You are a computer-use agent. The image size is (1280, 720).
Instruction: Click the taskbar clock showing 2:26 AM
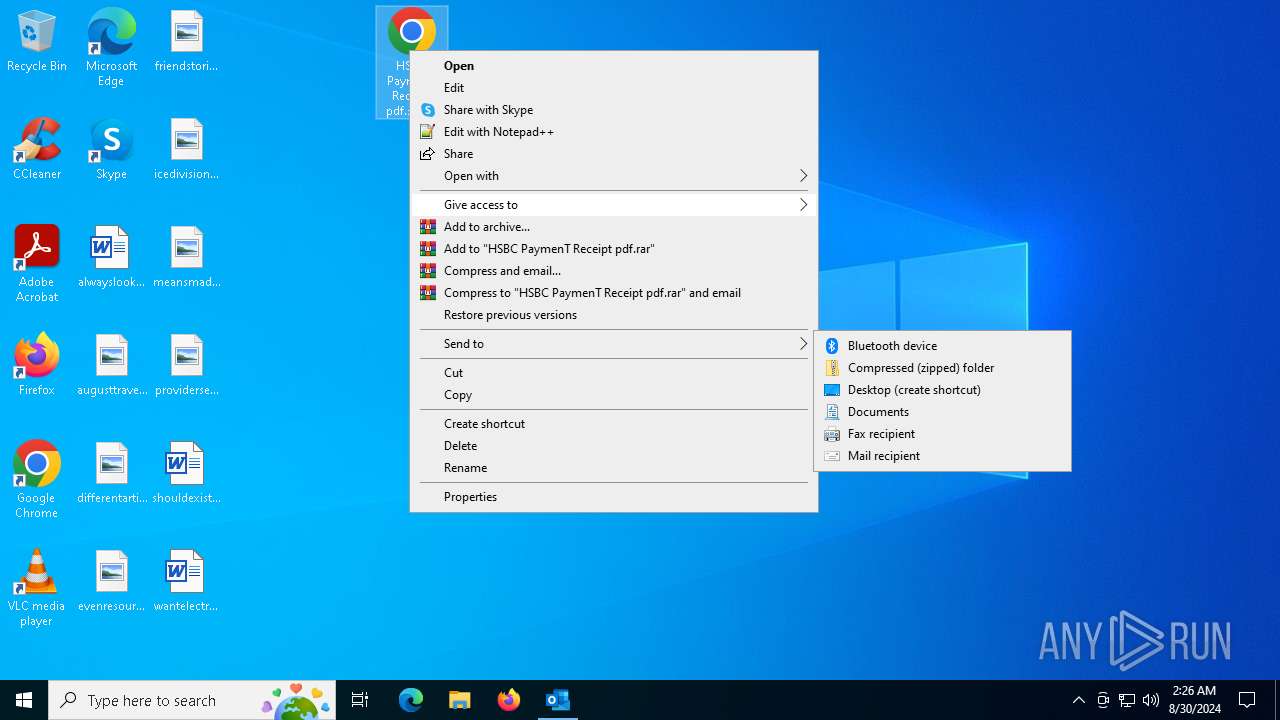(x=1194, y=700)
